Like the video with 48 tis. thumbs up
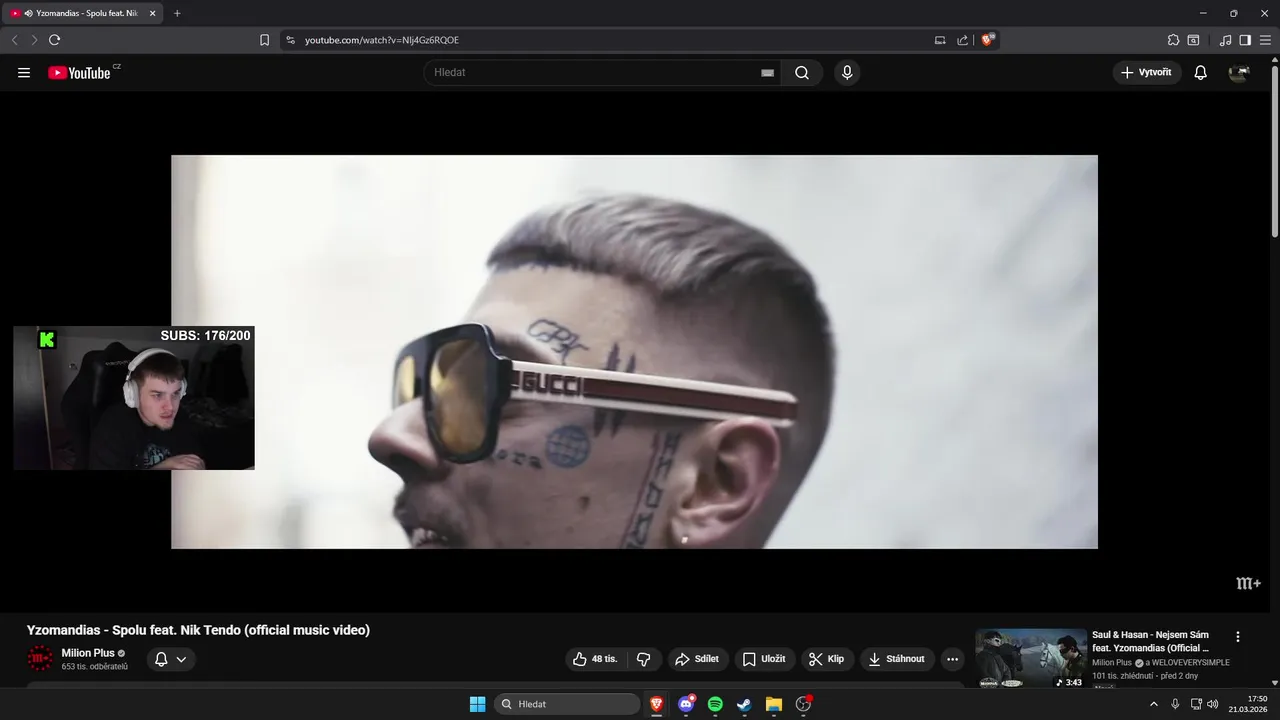This screenshot has width=1280, height=720. [x=596, y=659]
